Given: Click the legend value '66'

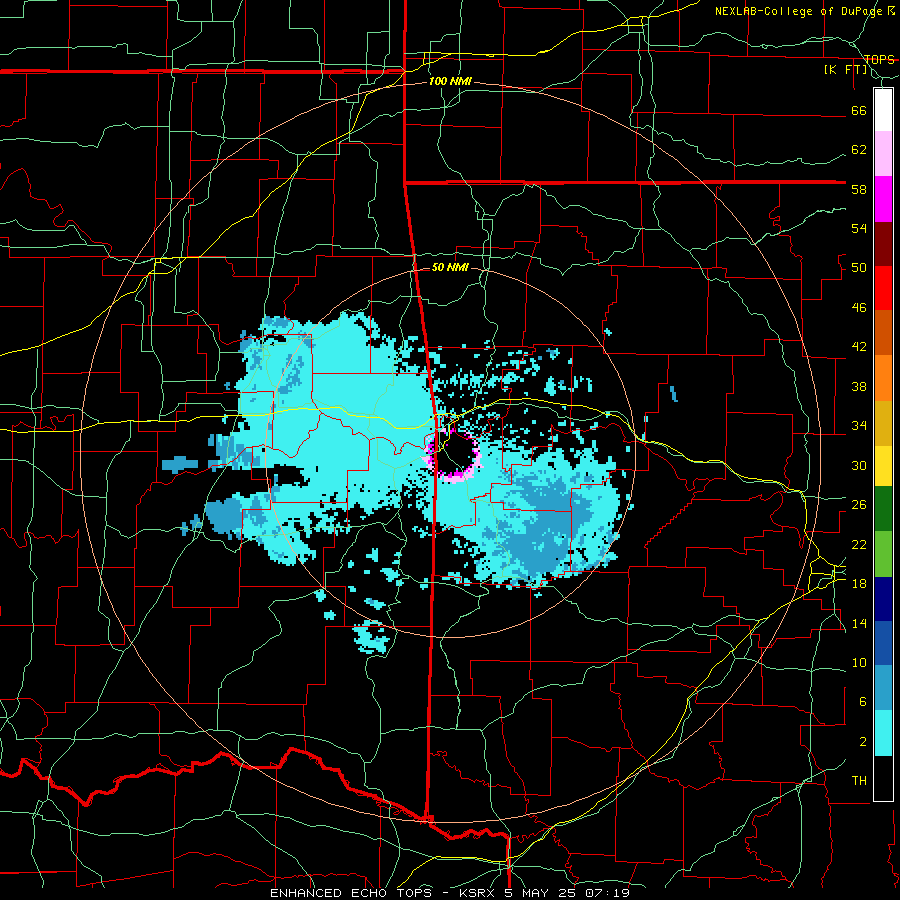Looking at the screenshot, I should [859, 111].
